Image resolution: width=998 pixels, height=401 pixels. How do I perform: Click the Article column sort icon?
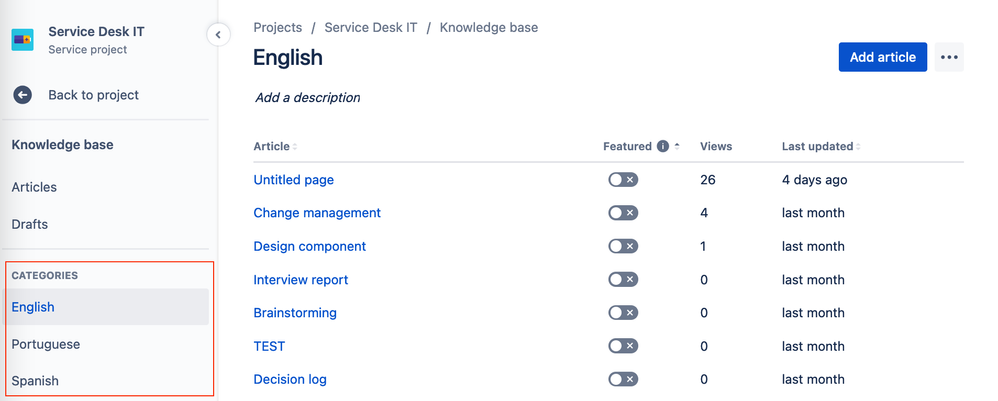295,147
